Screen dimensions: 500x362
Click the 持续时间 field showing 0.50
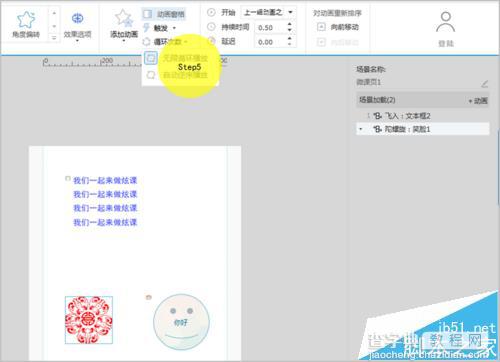click(x=271, y=28)
